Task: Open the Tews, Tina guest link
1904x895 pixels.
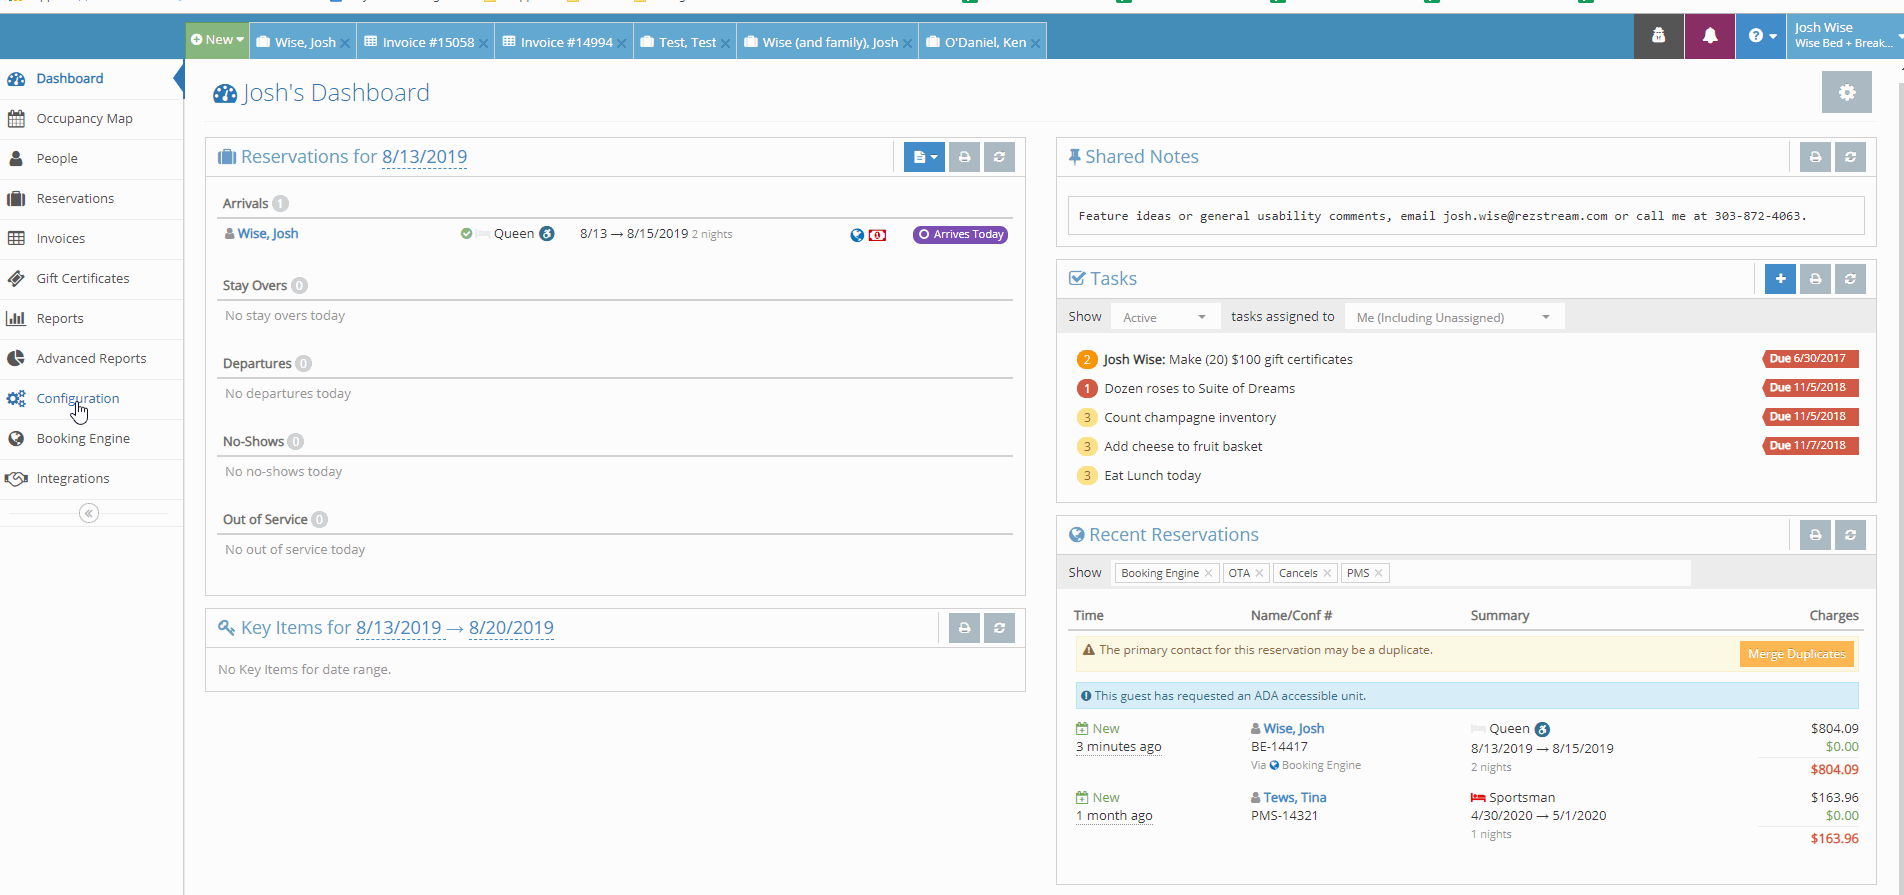Action: click(x=1294, y=797)
